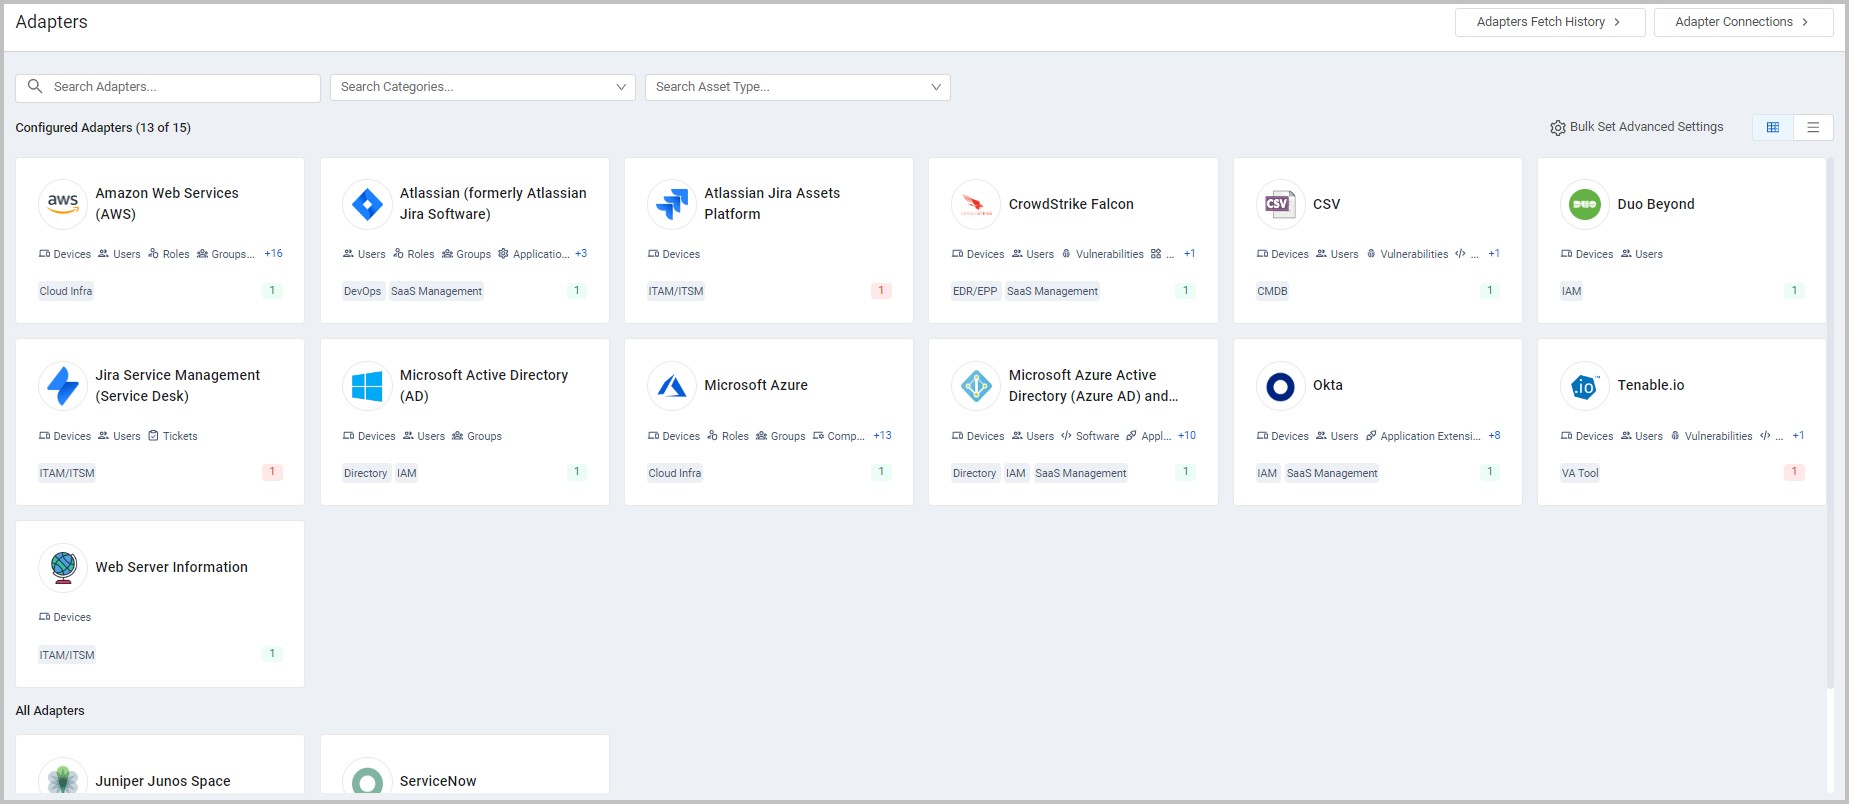This screenshot has height=804, width=1849.
Task: Open Adapters Fetch History
Action: click(1550, 22)
